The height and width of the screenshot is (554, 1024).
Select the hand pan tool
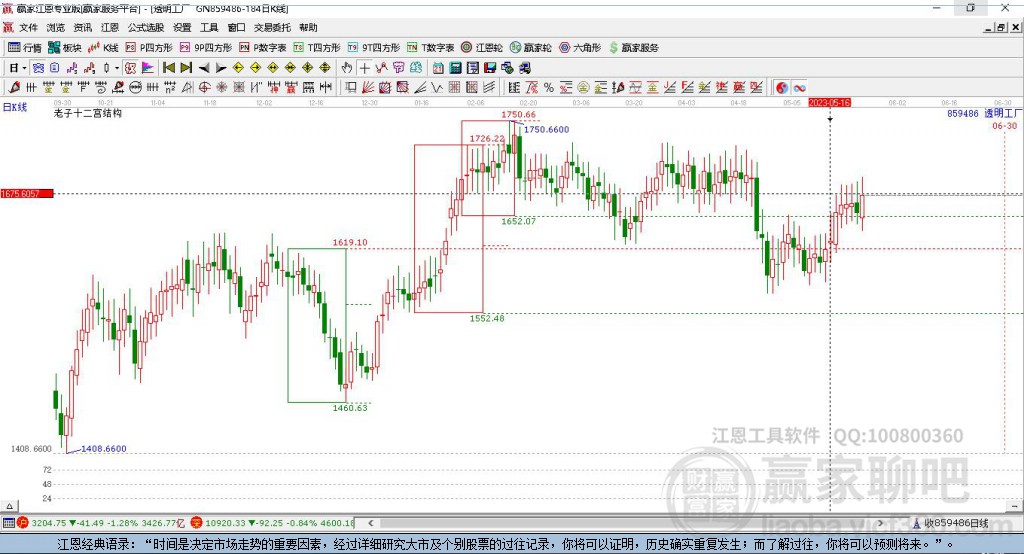click(347, 68)
